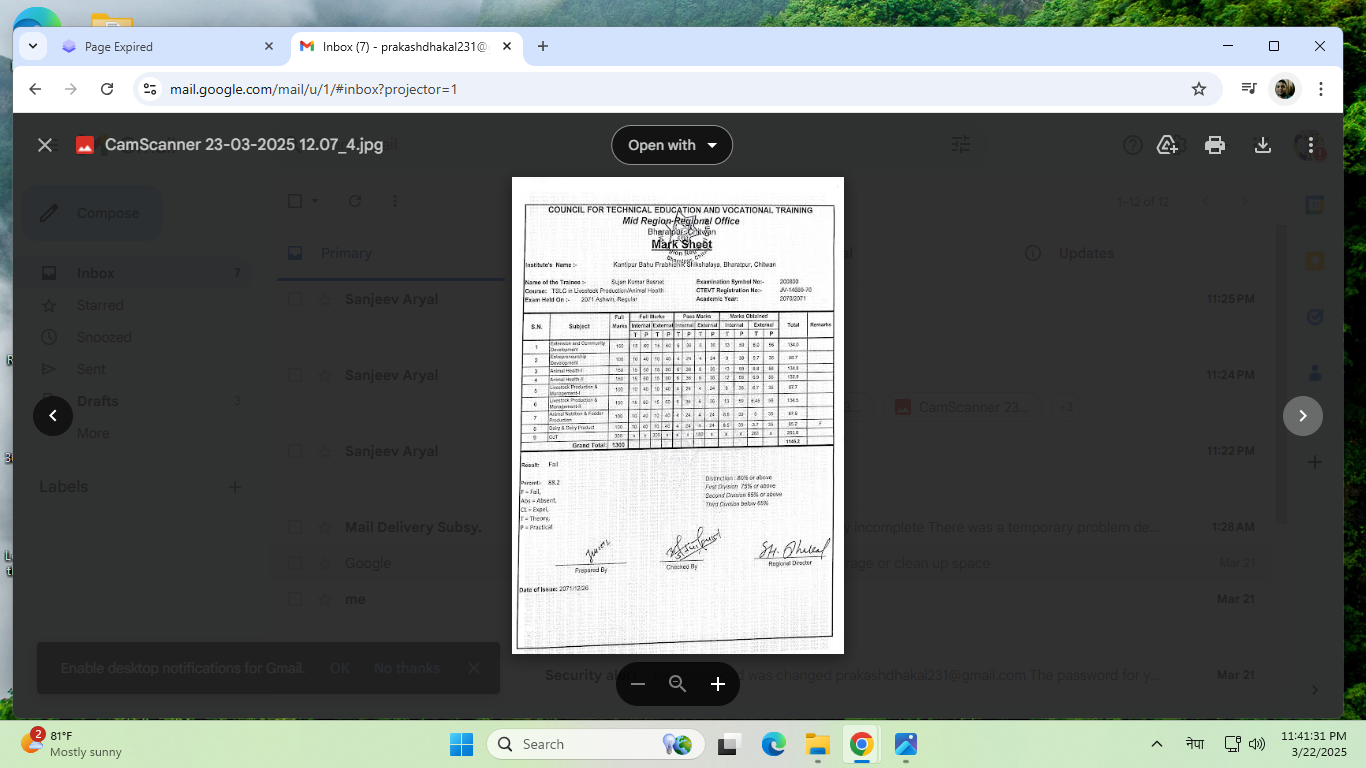Open the Chrome profile avatar
Screen dimensions: 1366x768
1285,89
